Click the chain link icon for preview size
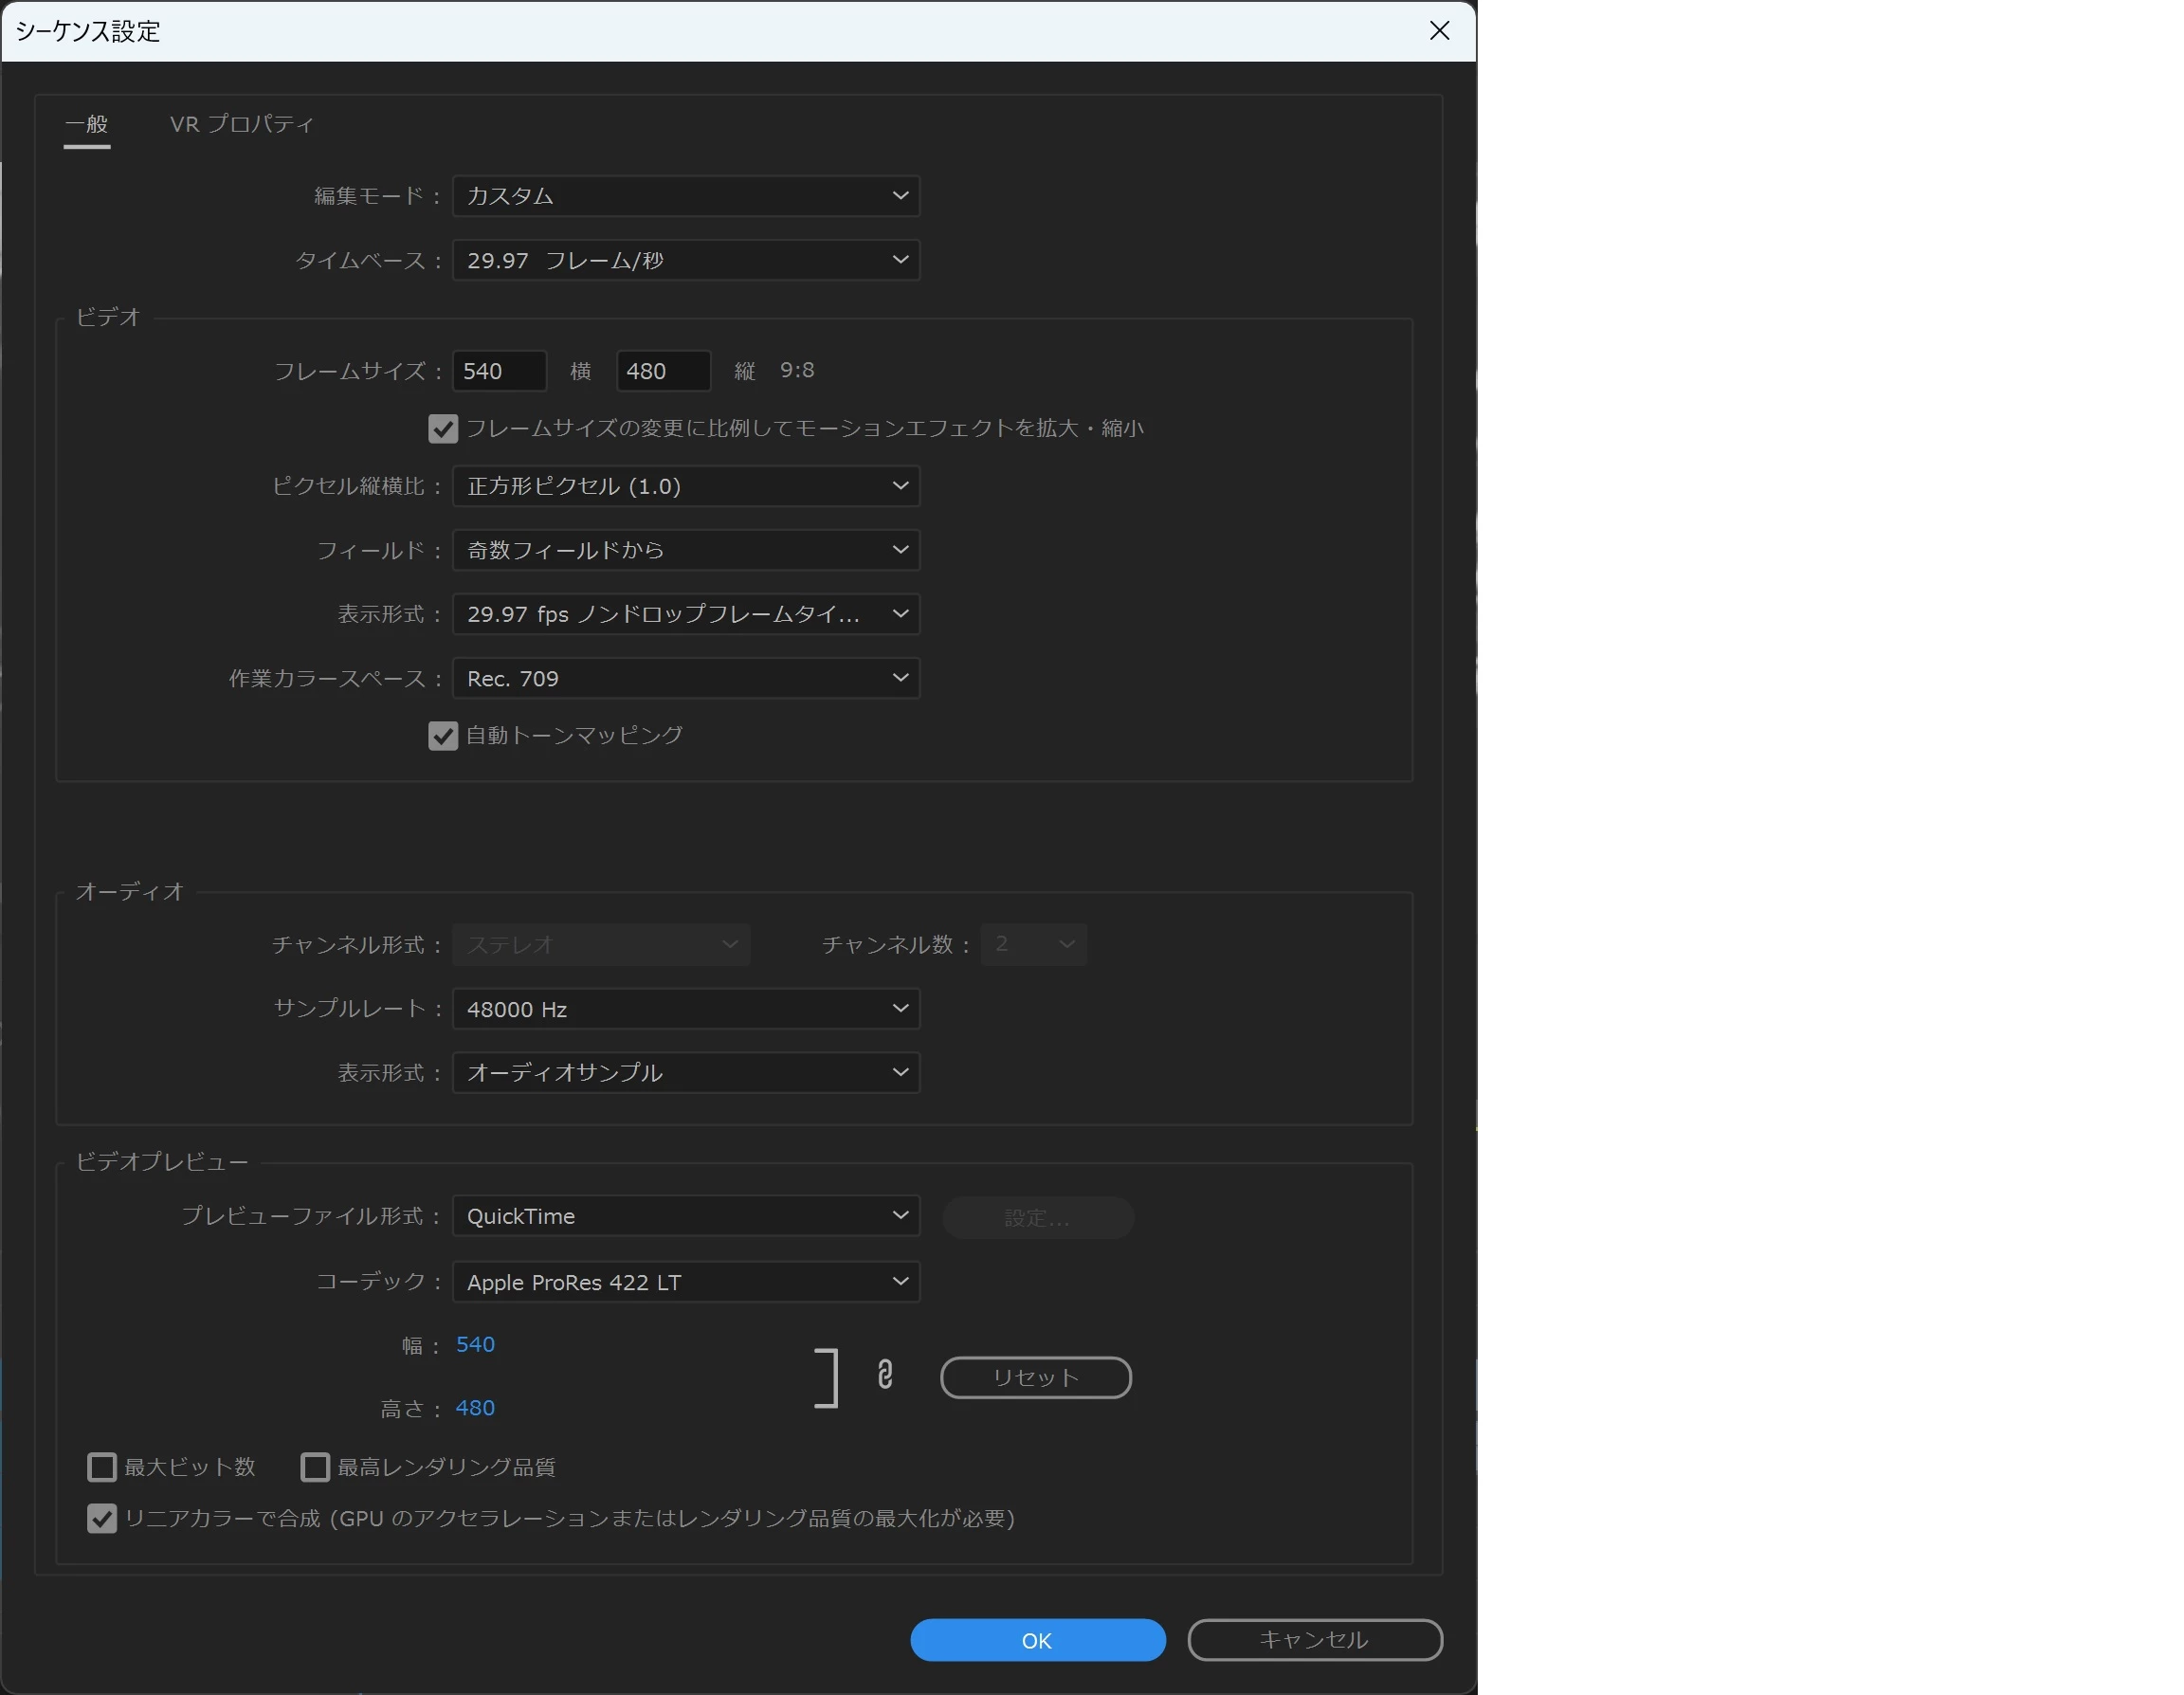 (x=884, y=1375)
